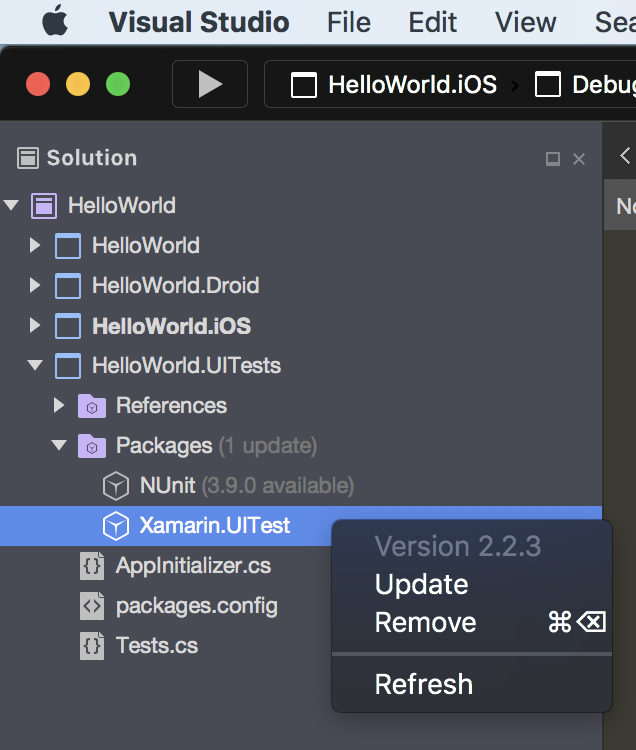
Task: Click the Solution pad title
Action: (92, 158)
